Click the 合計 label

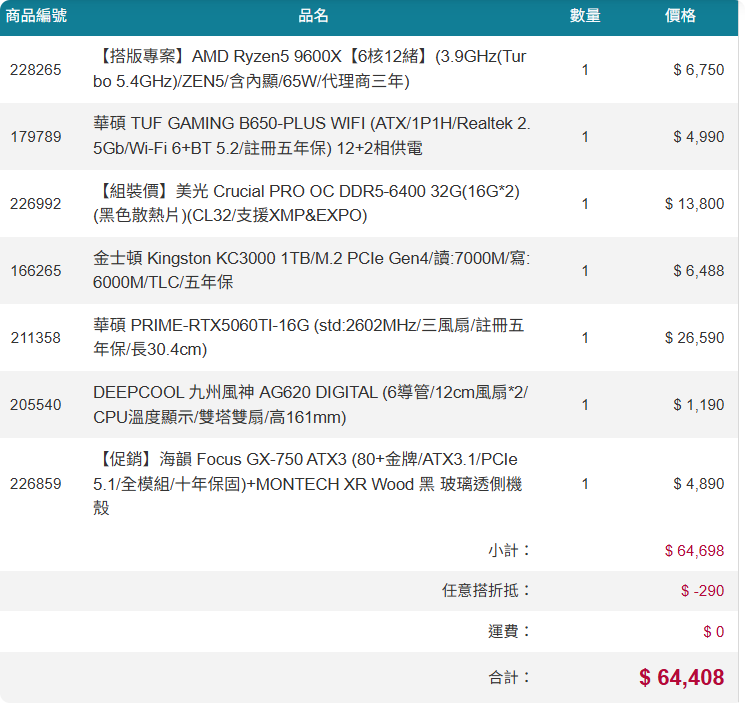click(x=509, y=677)
